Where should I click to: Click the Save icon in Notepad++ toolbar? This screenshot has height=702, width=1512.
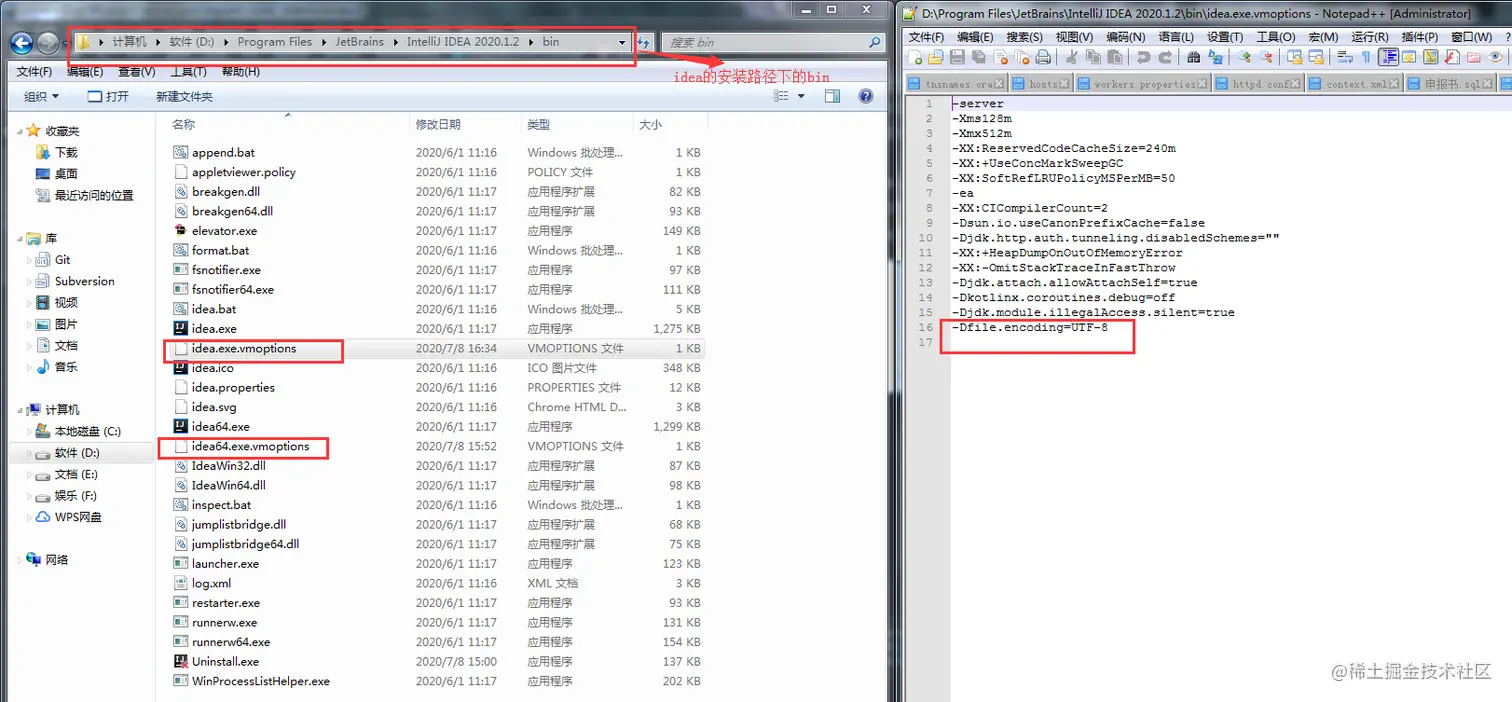pyautogui.click(x=957, y=57)
